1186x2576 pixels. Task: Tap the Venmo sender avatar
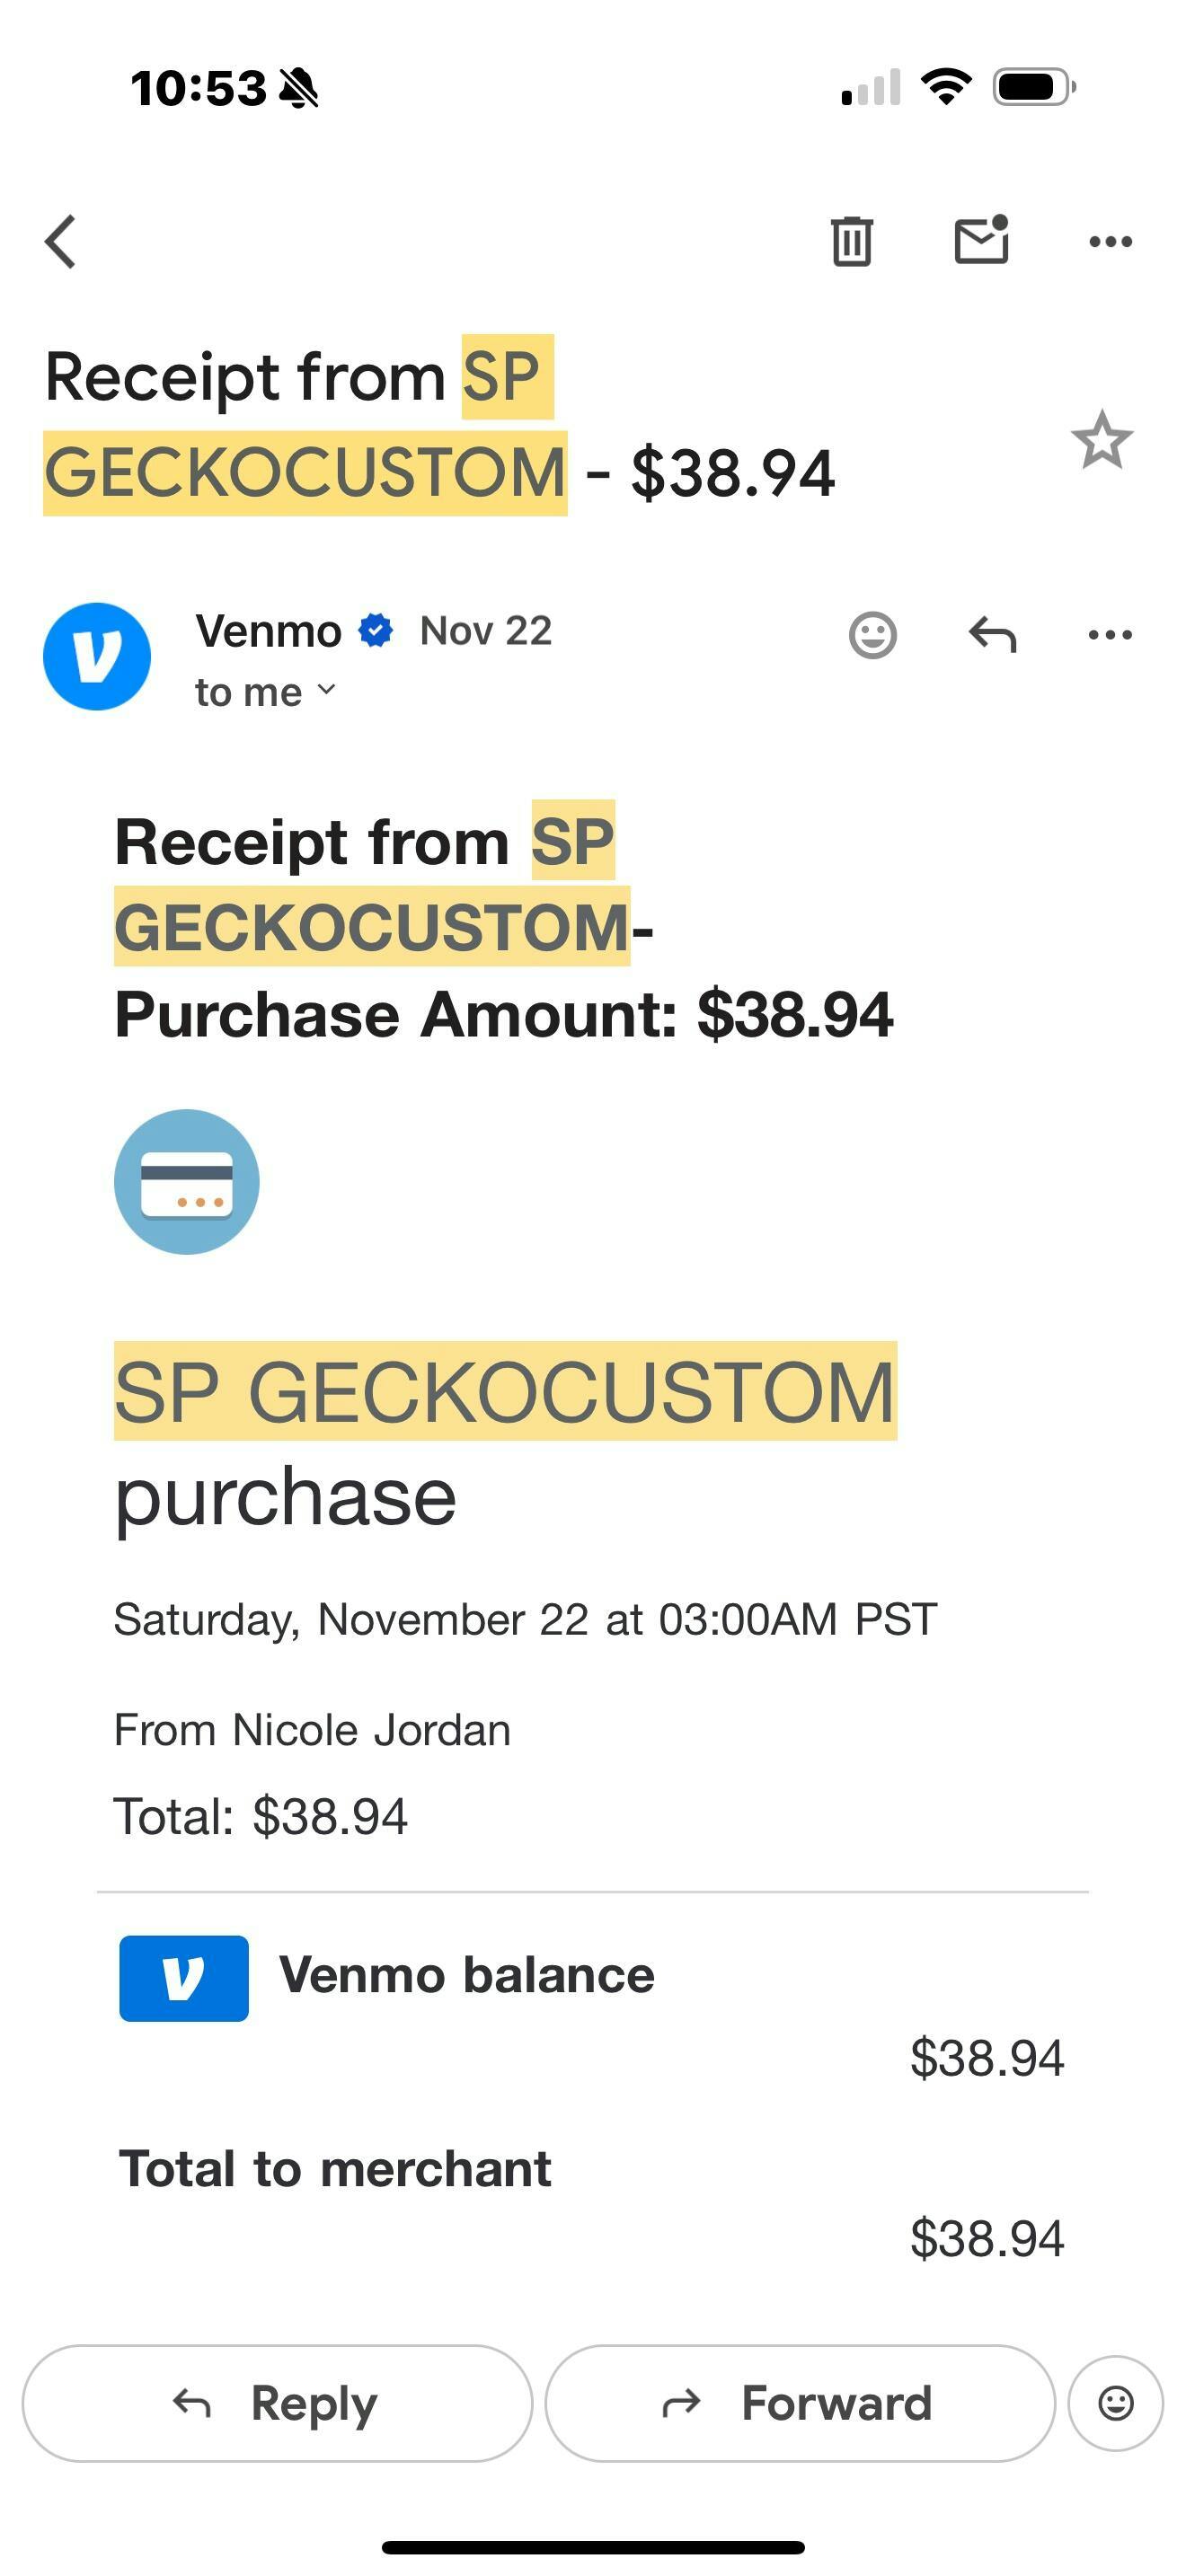(97, 657)
